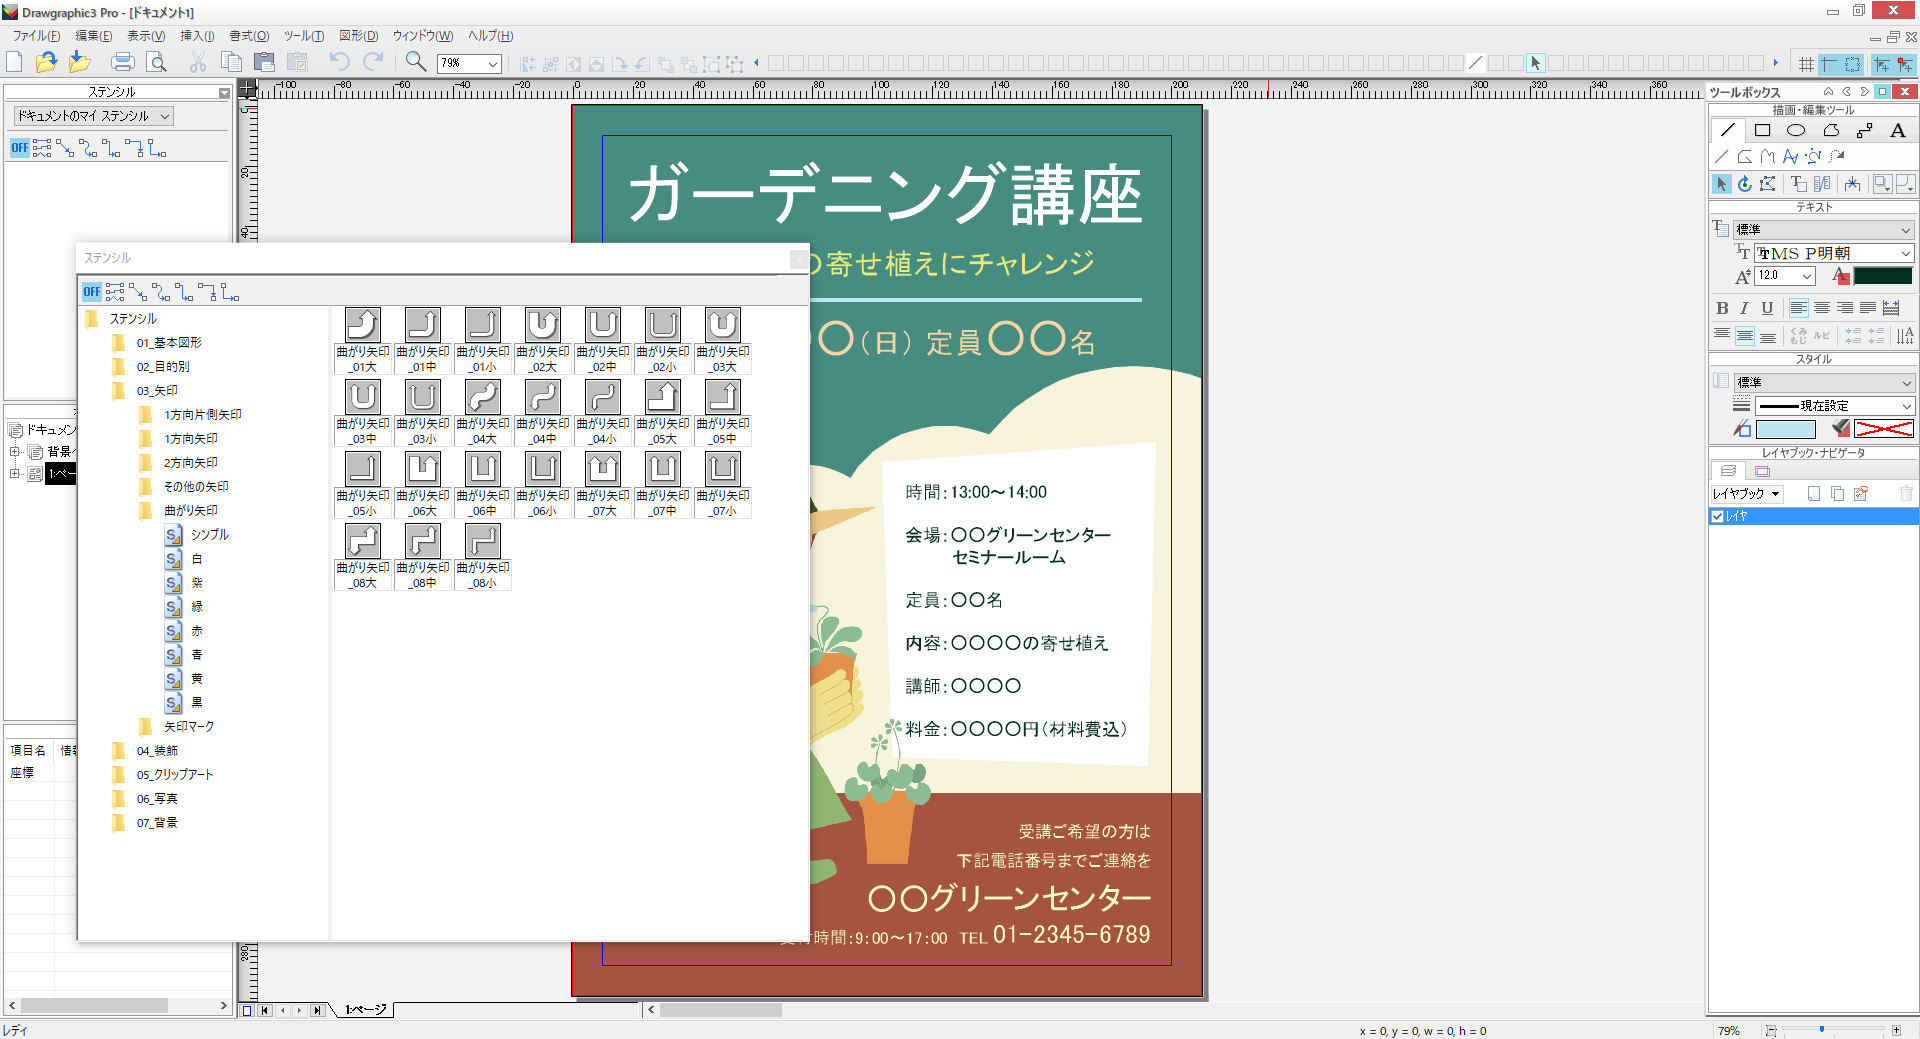Screen dimensions: 1920x1039
Task: Select the ellipse drawing tool
Action: 1796,130
